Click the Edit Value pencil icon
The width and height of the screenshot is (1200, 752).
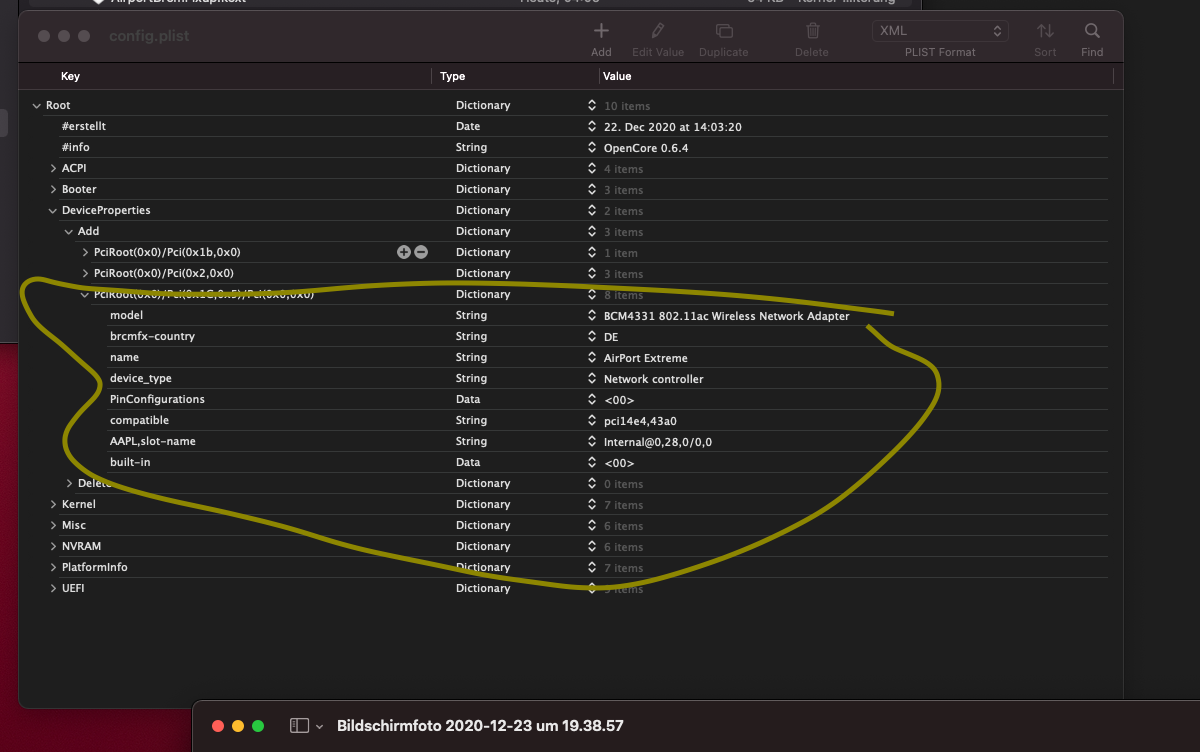(x=657, y=31)
